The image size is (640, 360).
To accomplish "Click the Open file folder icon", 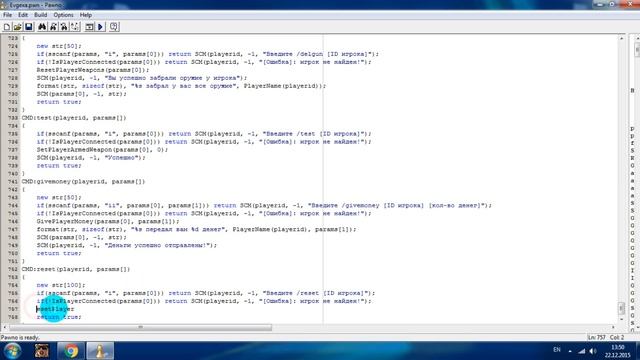I will coord(18,27).
